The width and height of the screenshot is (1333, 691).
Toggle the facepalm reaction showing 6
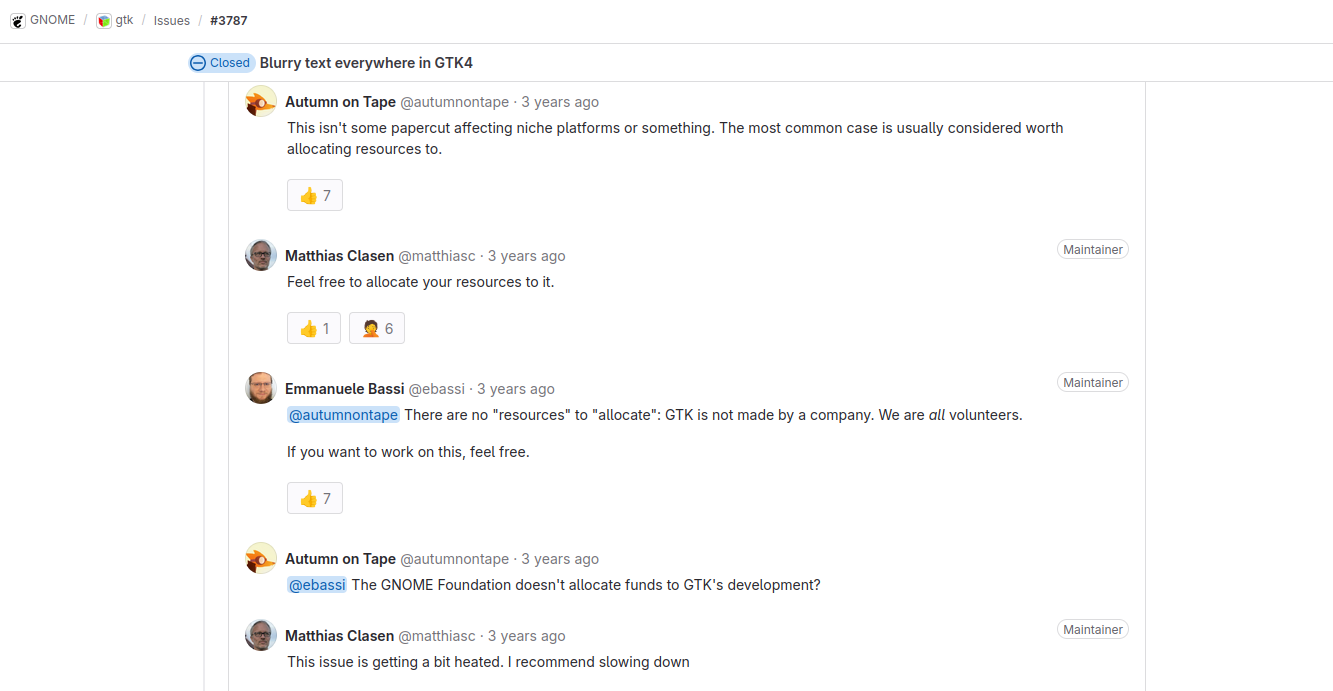pos(377,328)
